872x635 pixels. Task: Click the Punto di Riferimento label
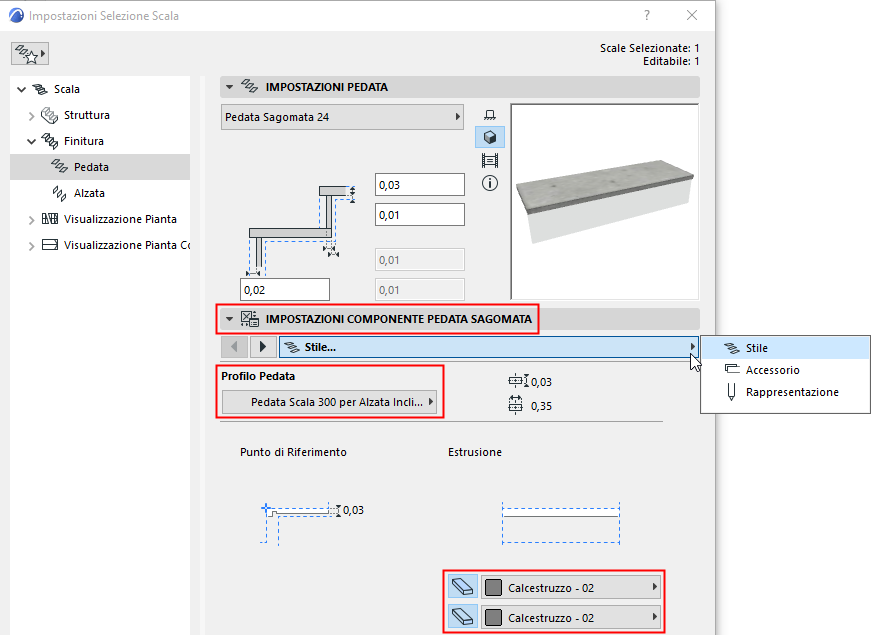coord(293,453)
